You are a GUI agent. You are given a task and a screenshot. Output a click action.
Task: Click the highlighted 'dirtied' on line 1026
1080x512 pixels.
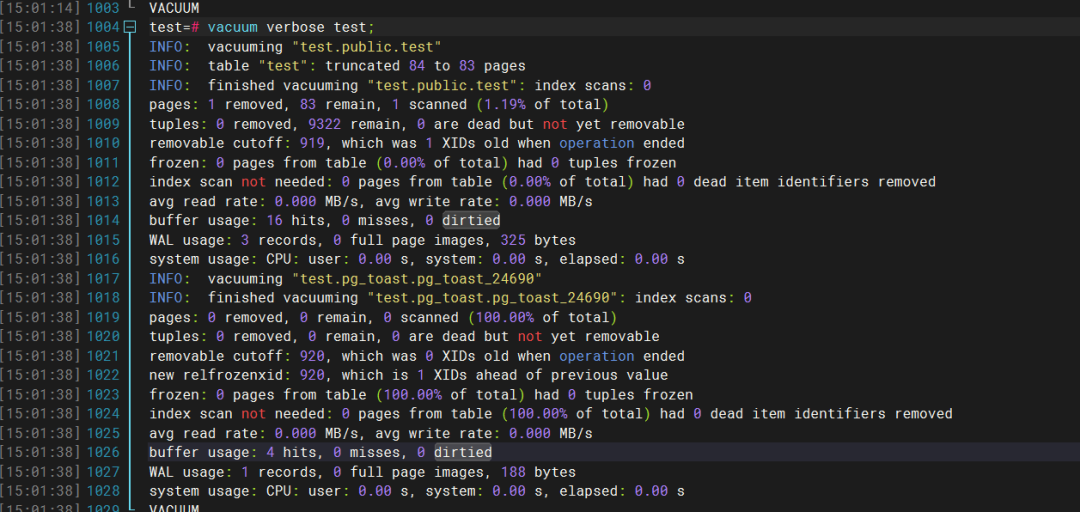(463, 453)
